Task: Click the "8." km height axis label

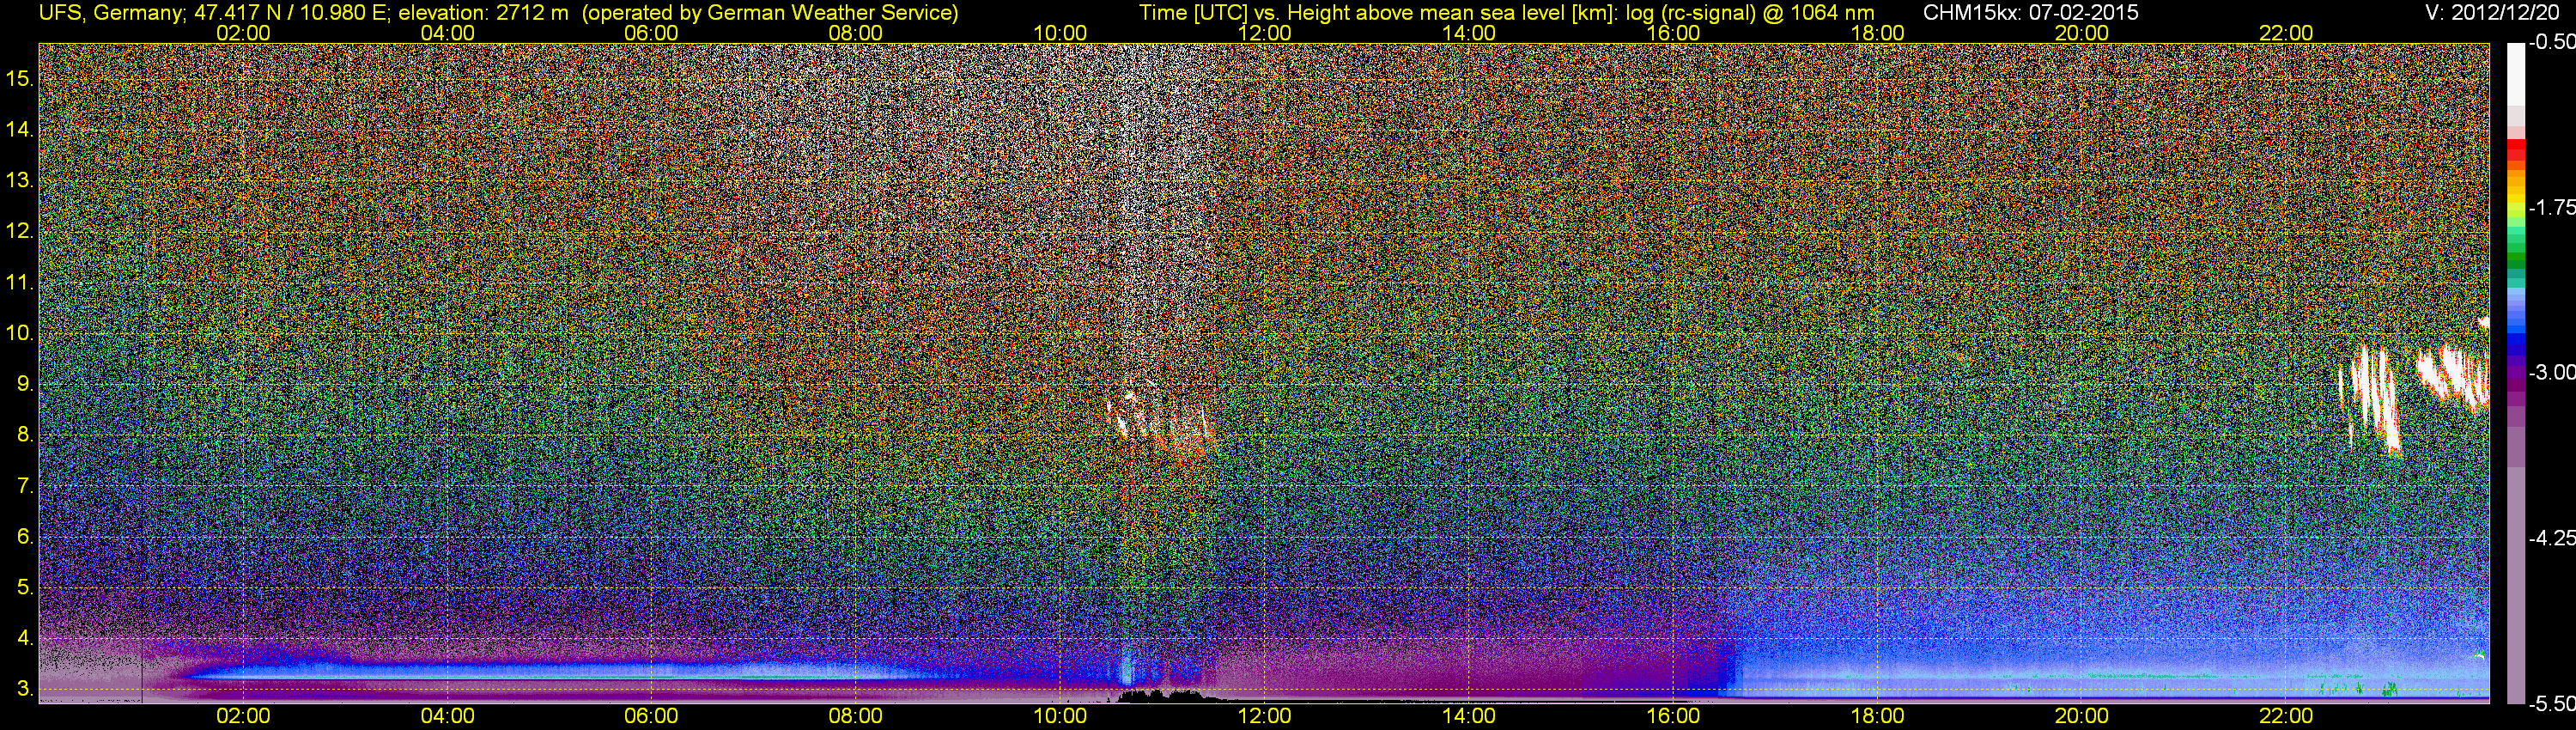Action: (25, 435)
